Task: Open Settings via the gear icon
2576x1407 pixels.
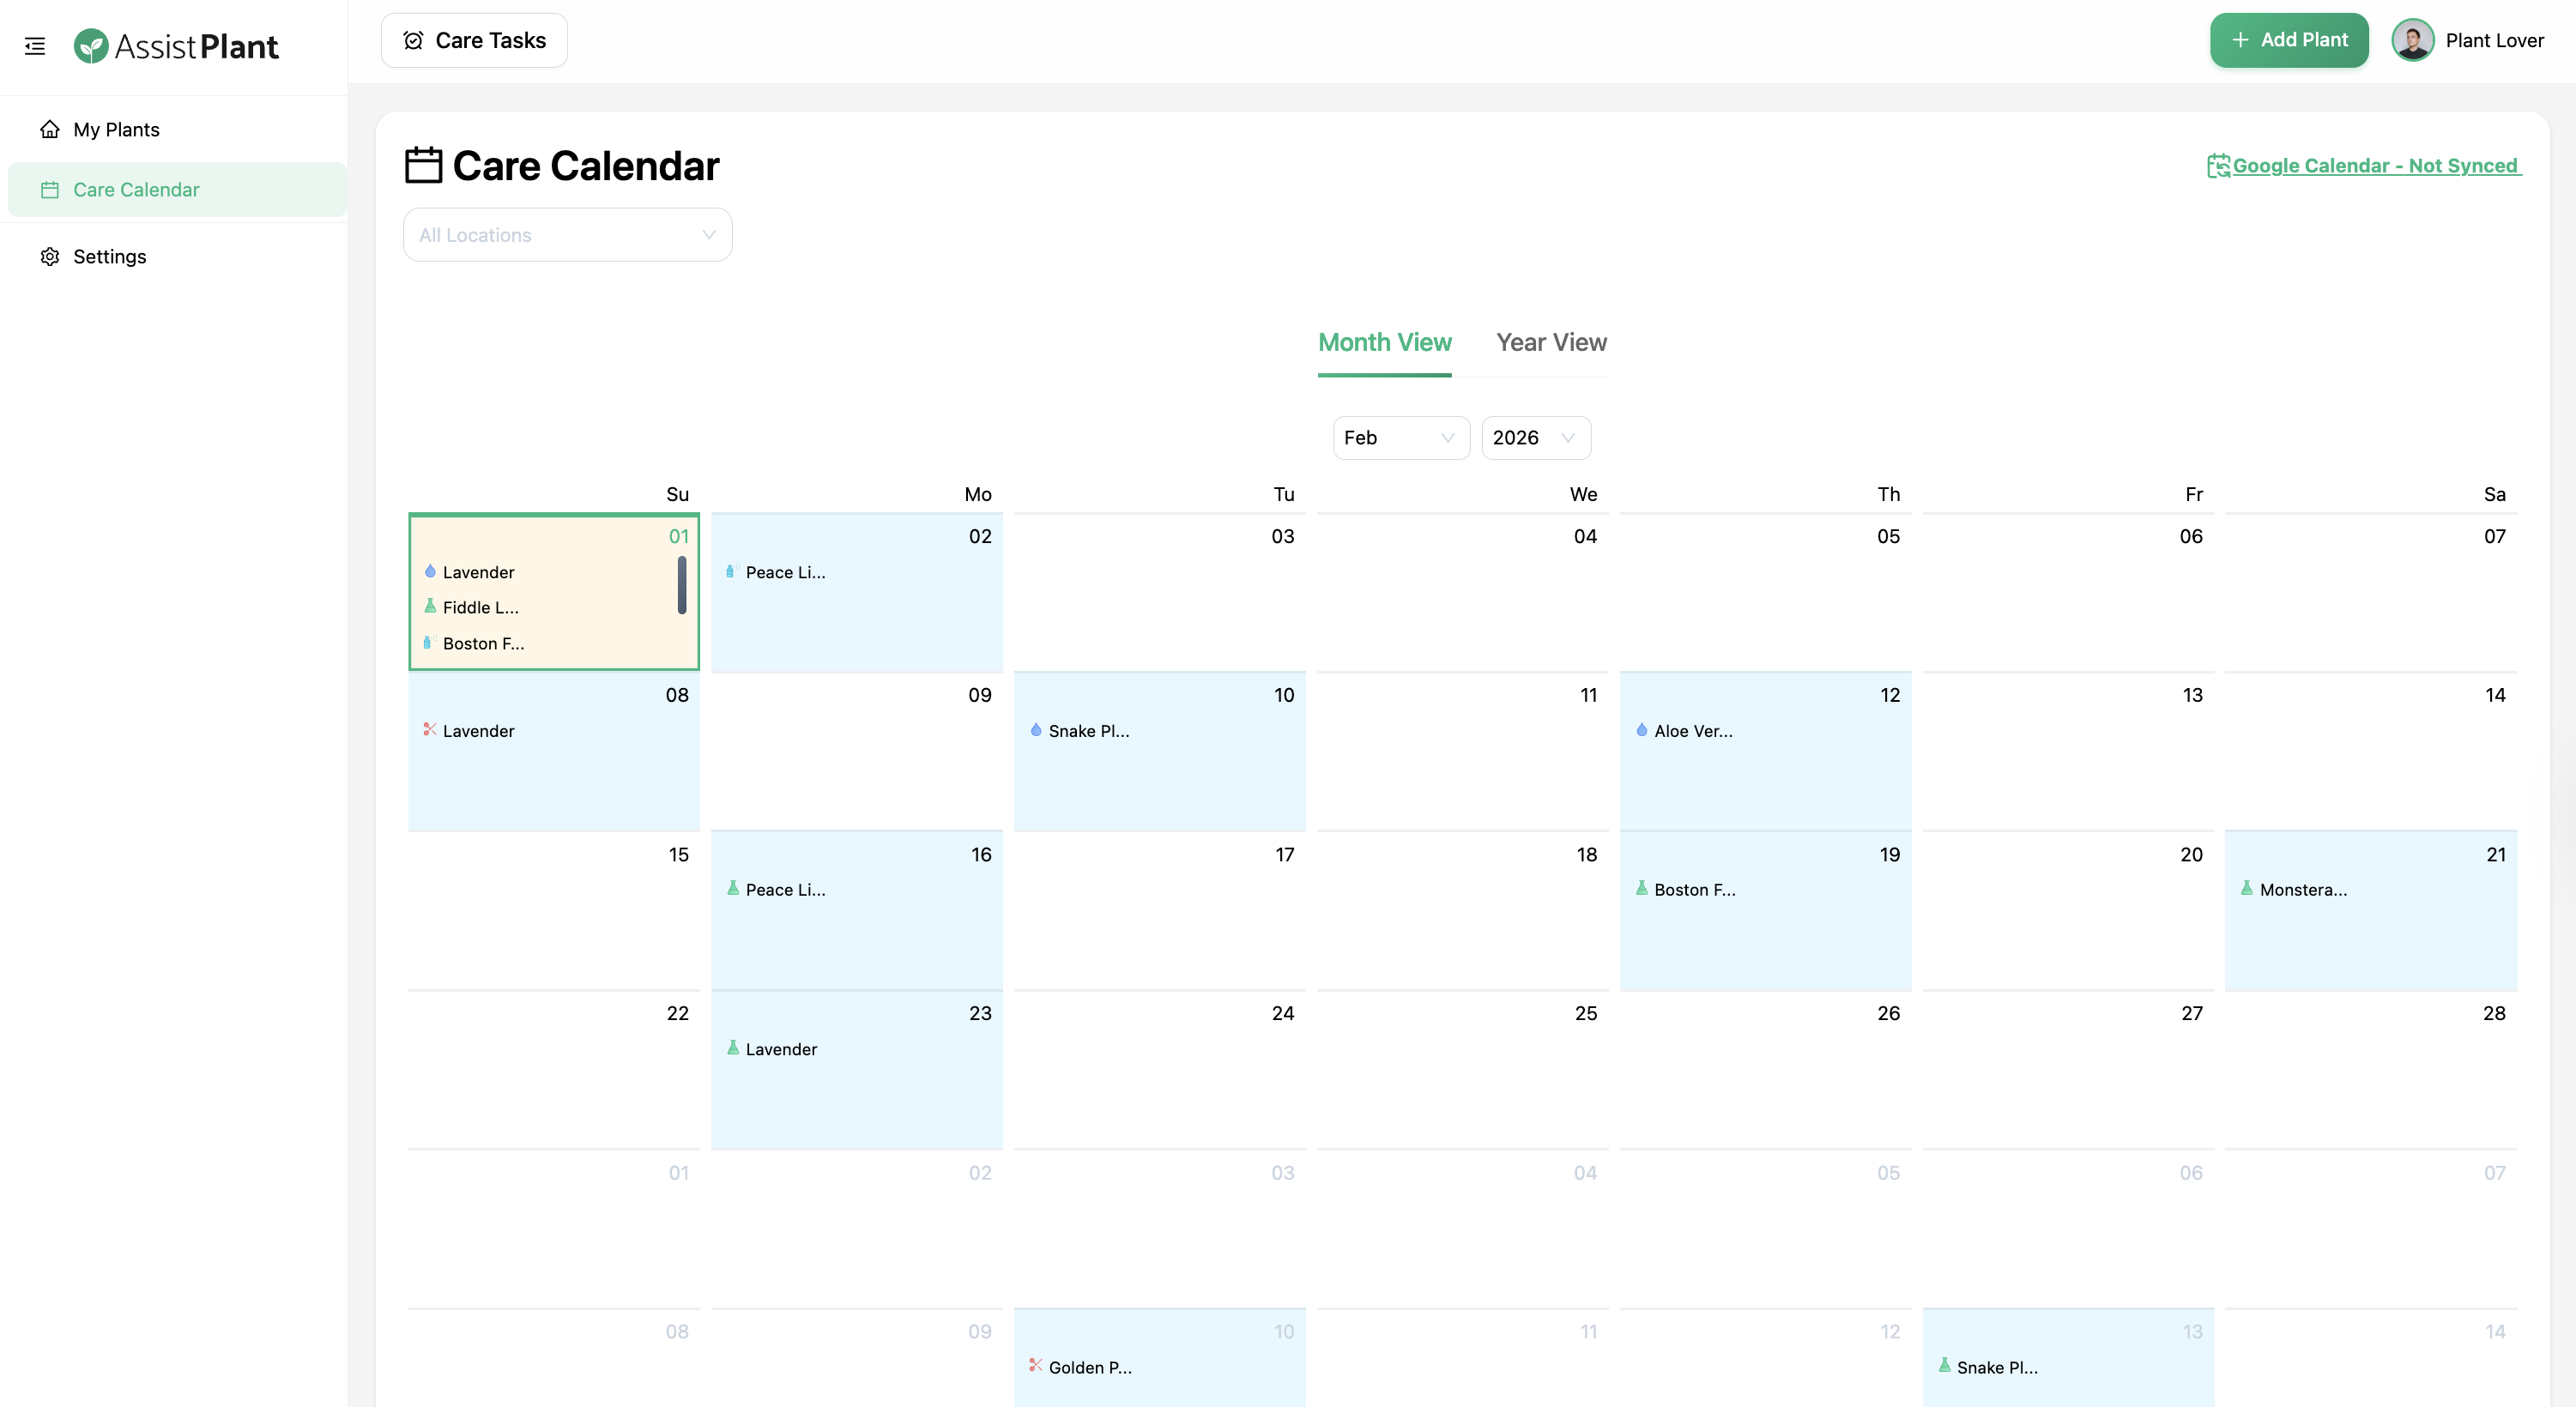Action: (x=50, y=256)
